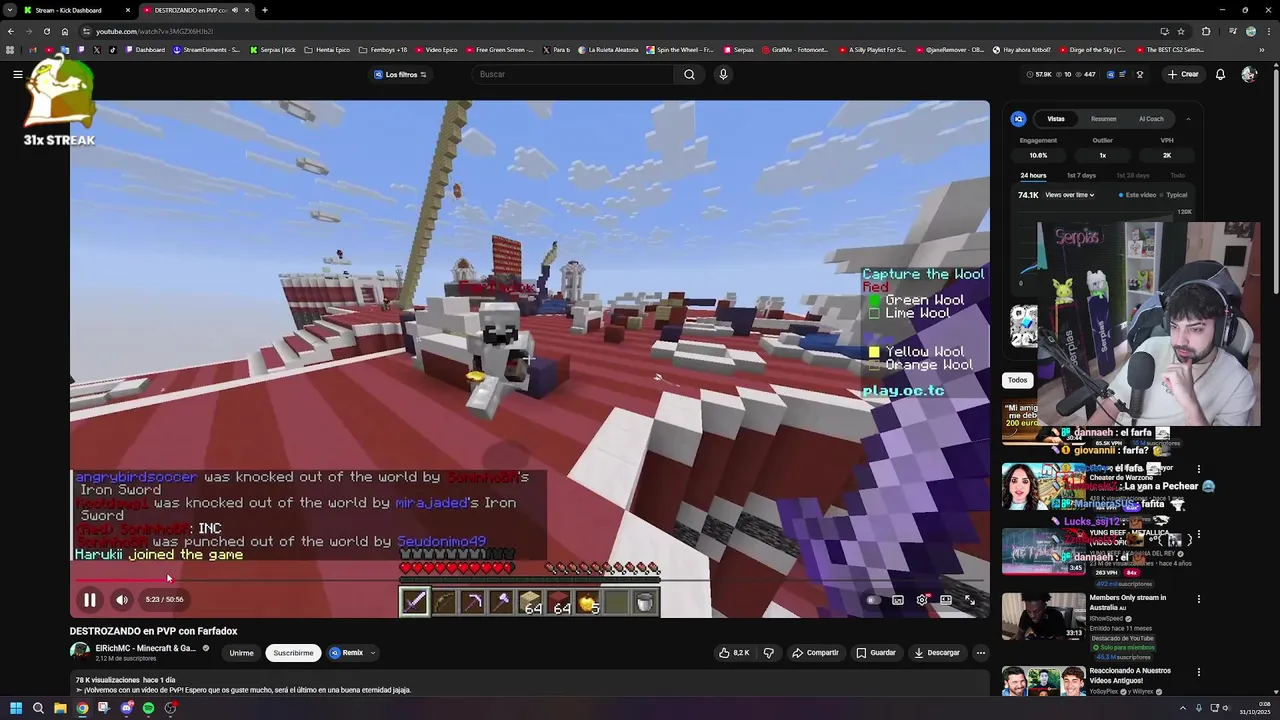
Task: Open the YouTube hamburger guide menu
Action: click(18, 74)
